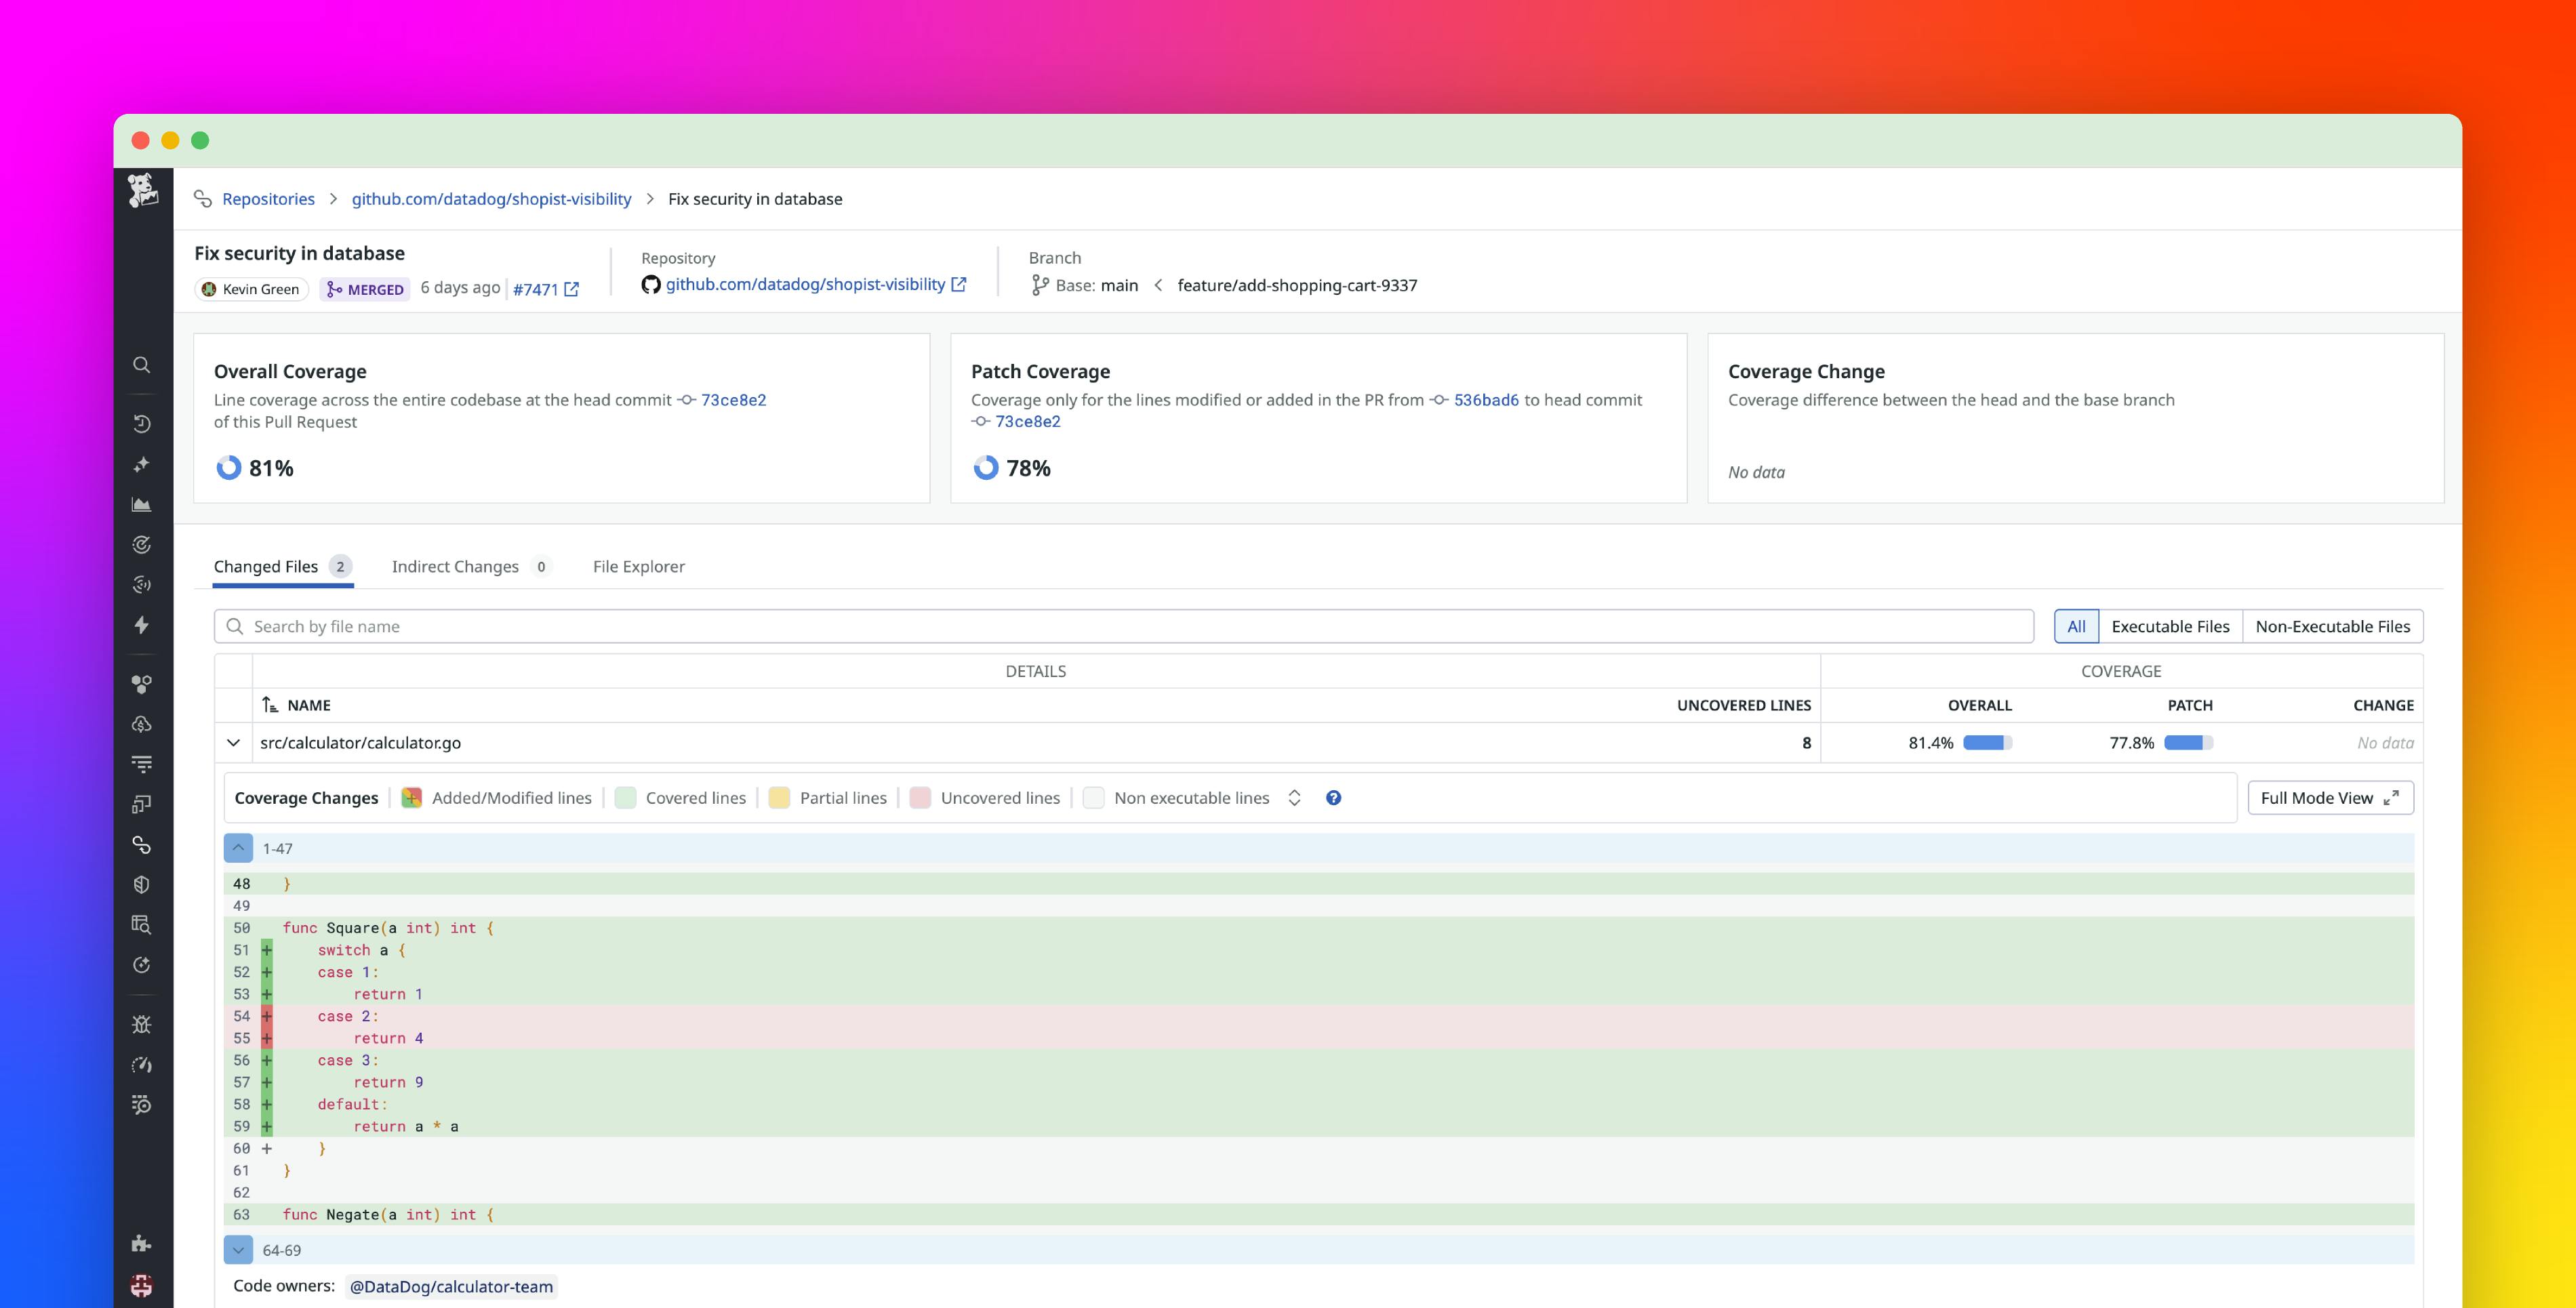The width and height of the screenshot is (2576, 1308).
Task: Open commit 73ce8e2 in Overall Coverage
Action: click(733, 399)
